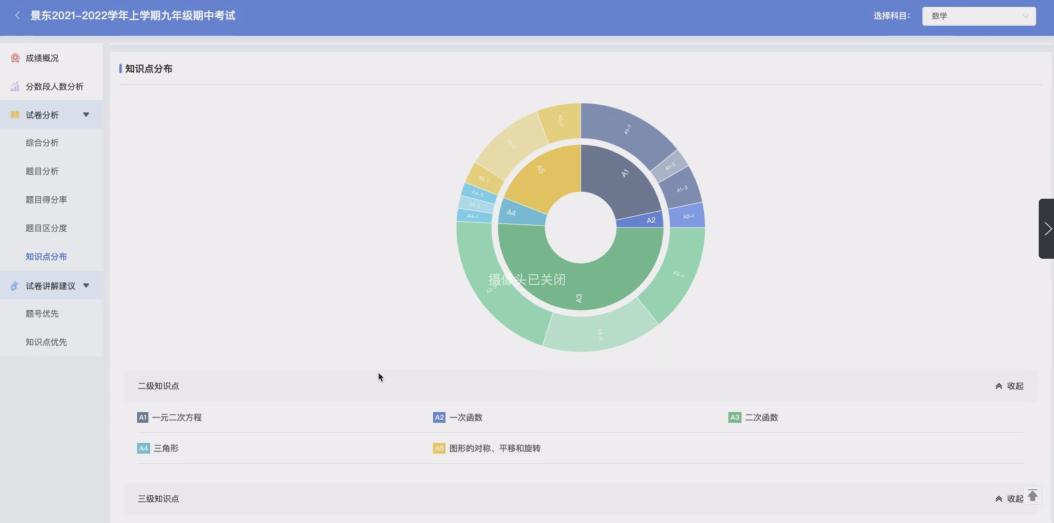
Task: Click the 二次函数 legend label
Action: [x=762, y=417]
